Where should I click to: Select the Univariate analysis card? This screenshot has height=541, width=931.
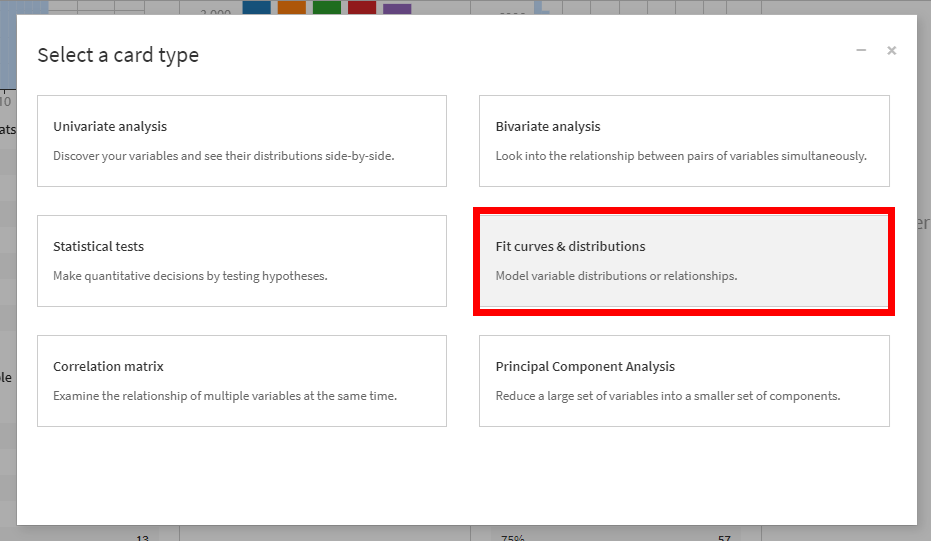pos(242,141)
